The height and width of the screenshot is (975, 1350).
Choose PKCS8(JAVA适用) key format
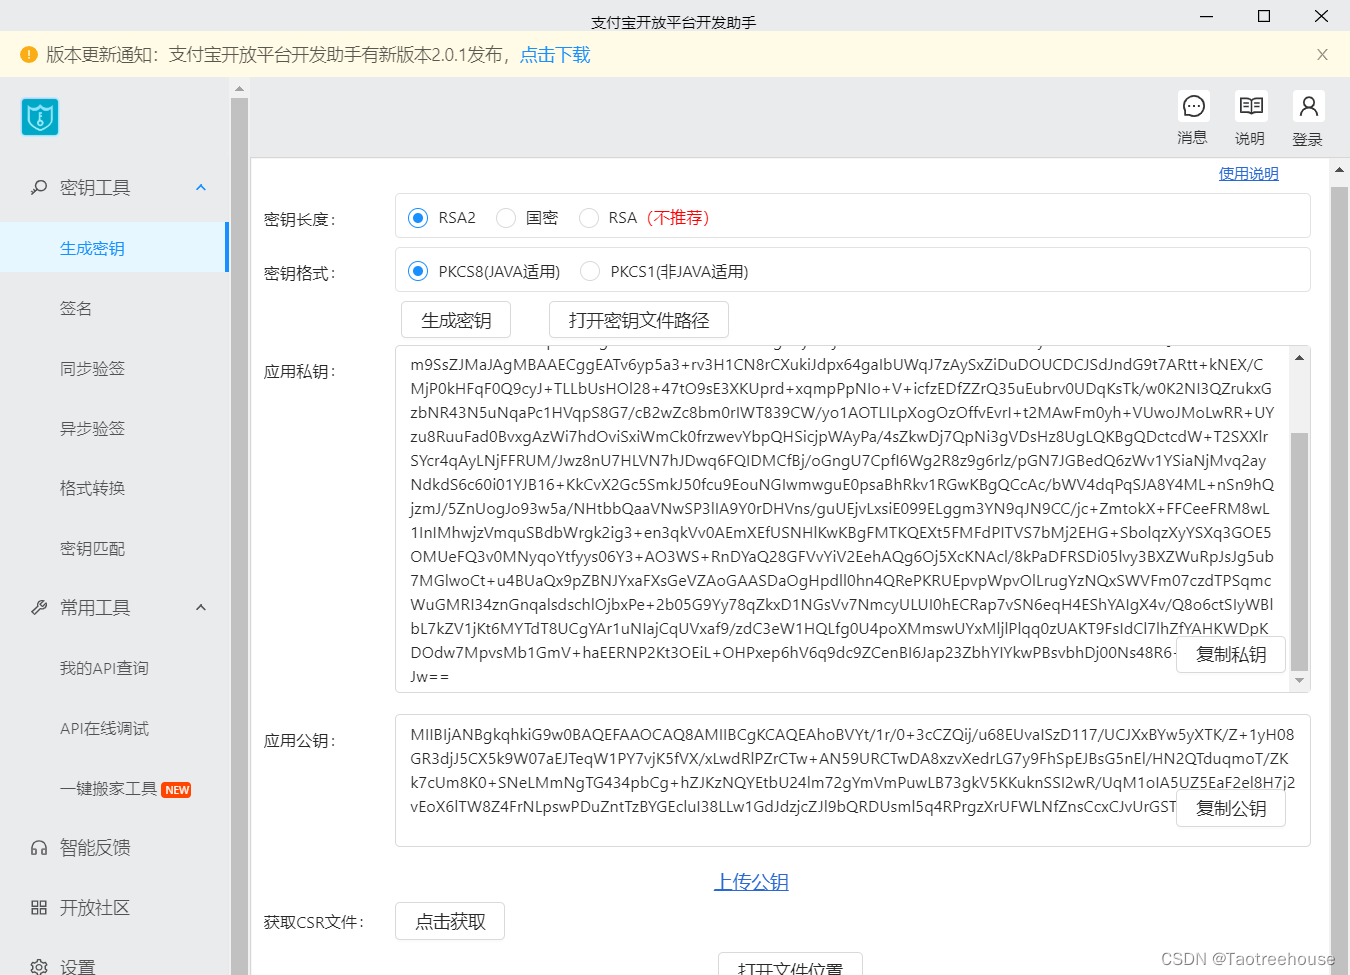tap(418, 271)
